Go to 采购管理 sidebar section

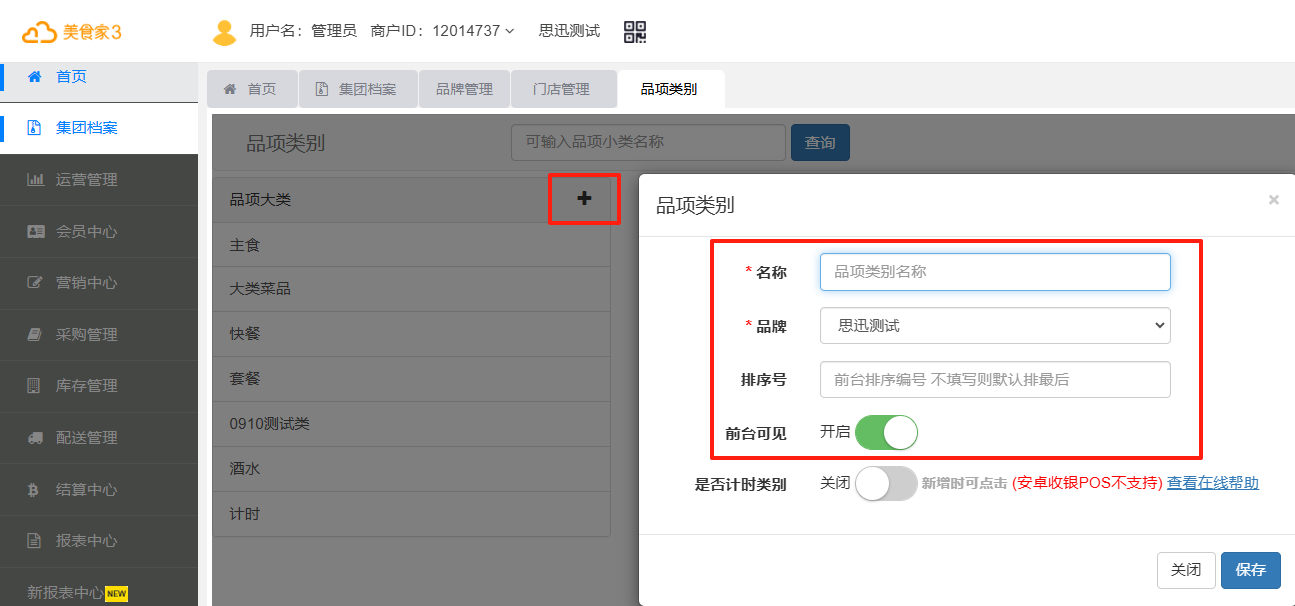pos(86,335)
